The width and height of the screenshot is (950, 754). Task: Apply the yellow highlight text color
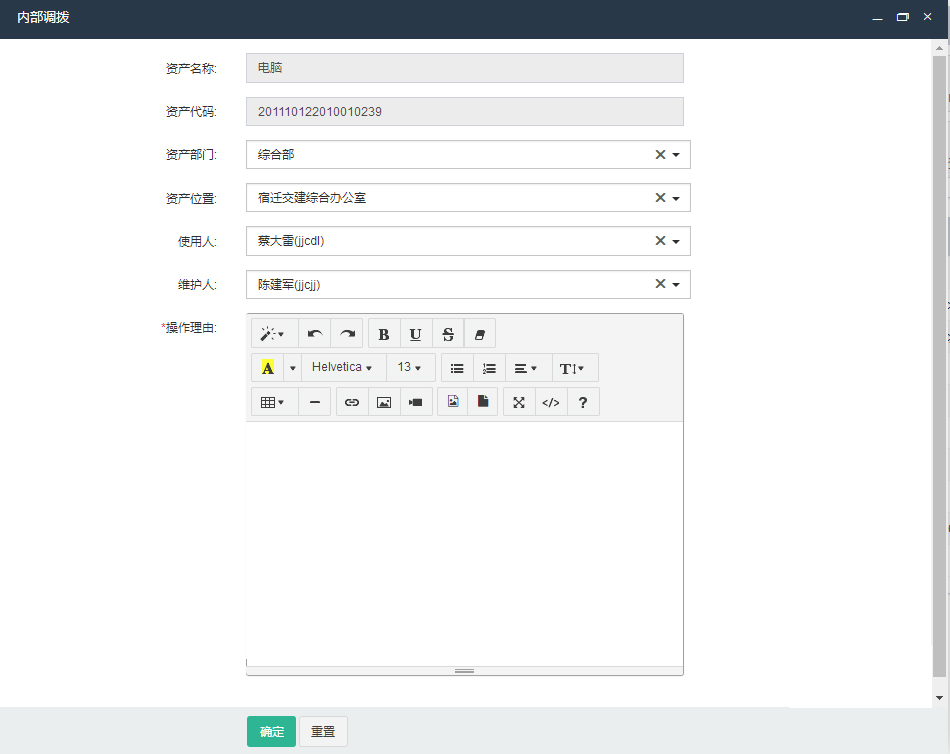point(267,368)
